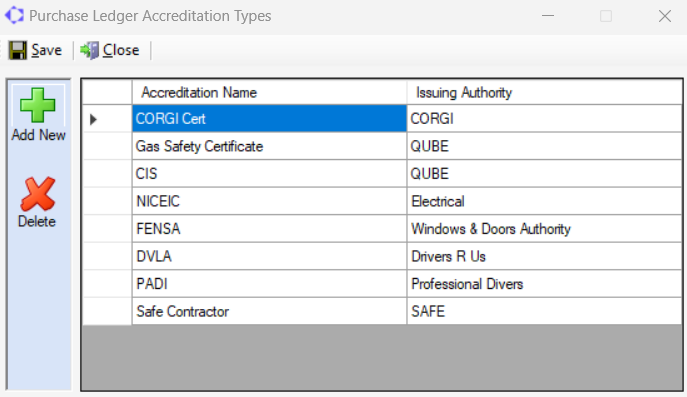
Task: Close the Accreditation Types window
Action: 665,16
